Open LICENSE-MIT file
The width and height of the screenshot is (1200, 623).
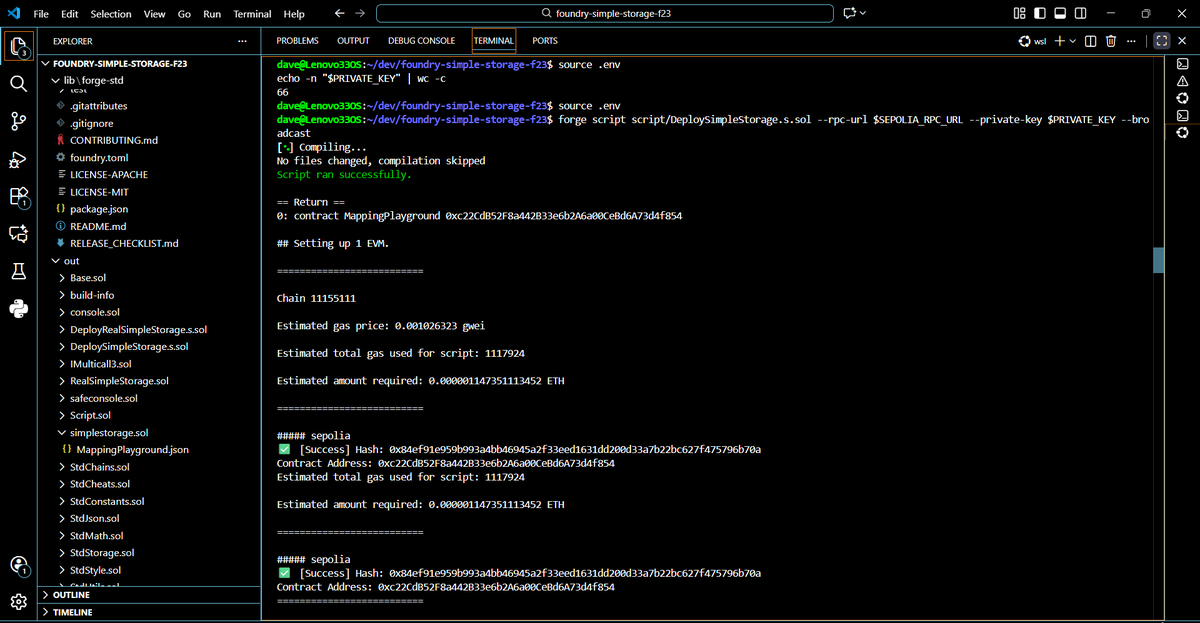point(150,191)
